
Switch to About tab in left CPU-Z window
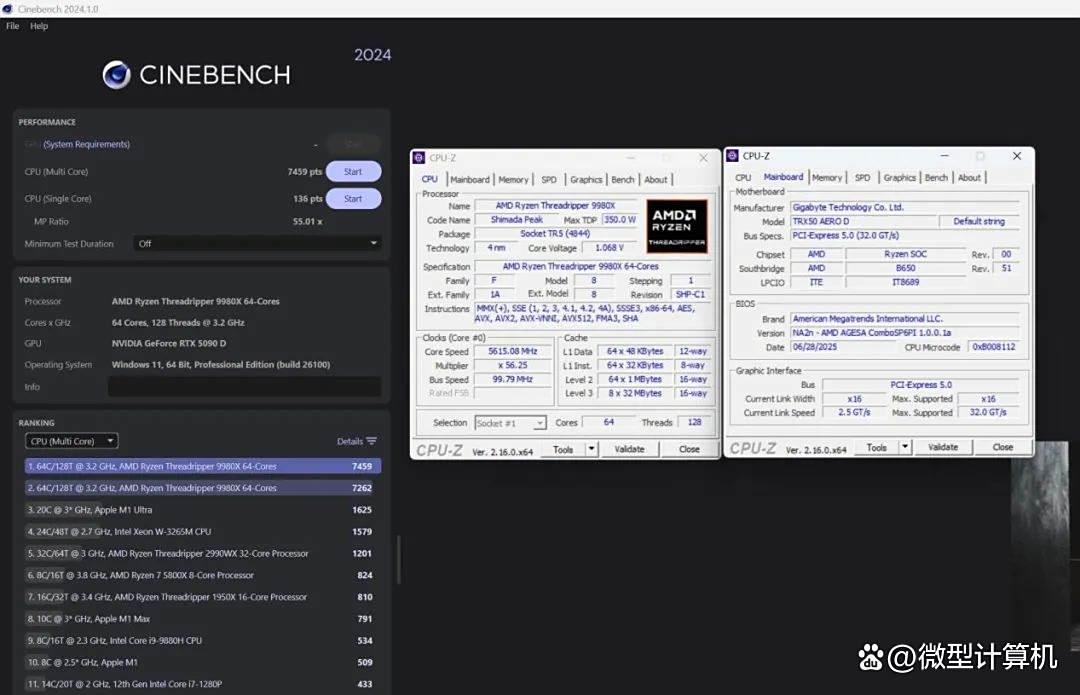(656, 180)
